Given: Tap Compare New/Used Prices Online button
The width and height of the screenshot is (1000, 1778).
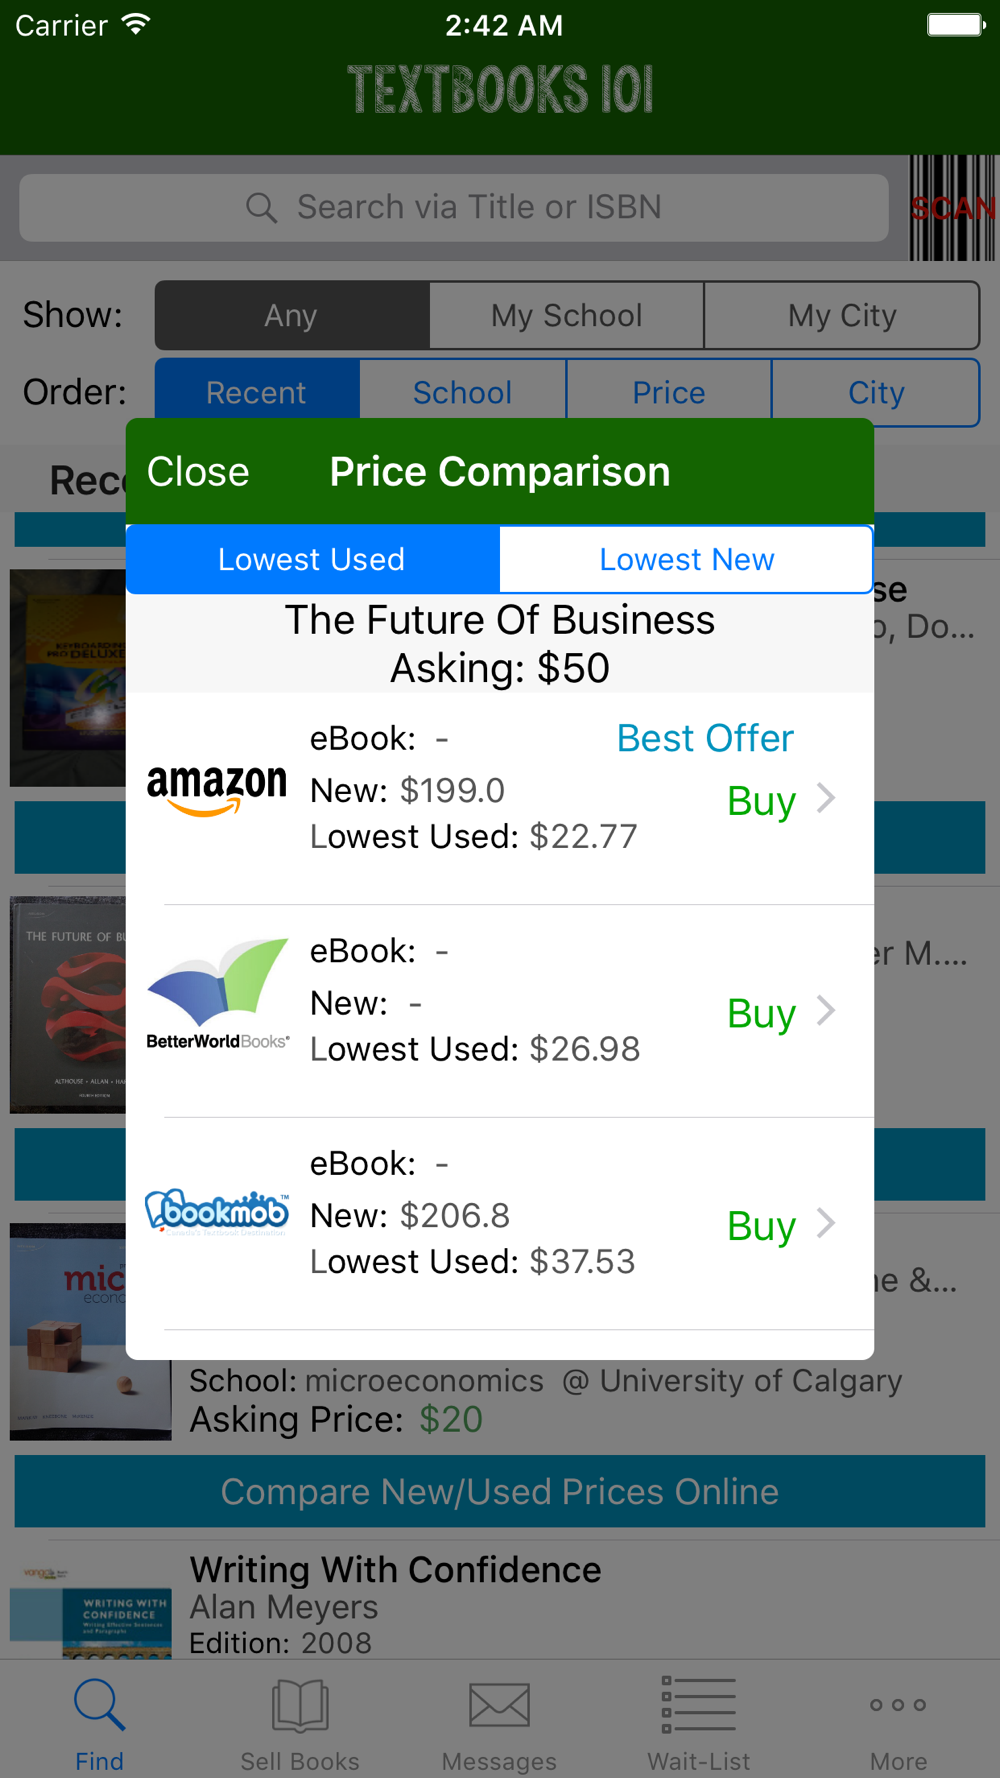Looking at the screenshot, I should point(500,1491).
